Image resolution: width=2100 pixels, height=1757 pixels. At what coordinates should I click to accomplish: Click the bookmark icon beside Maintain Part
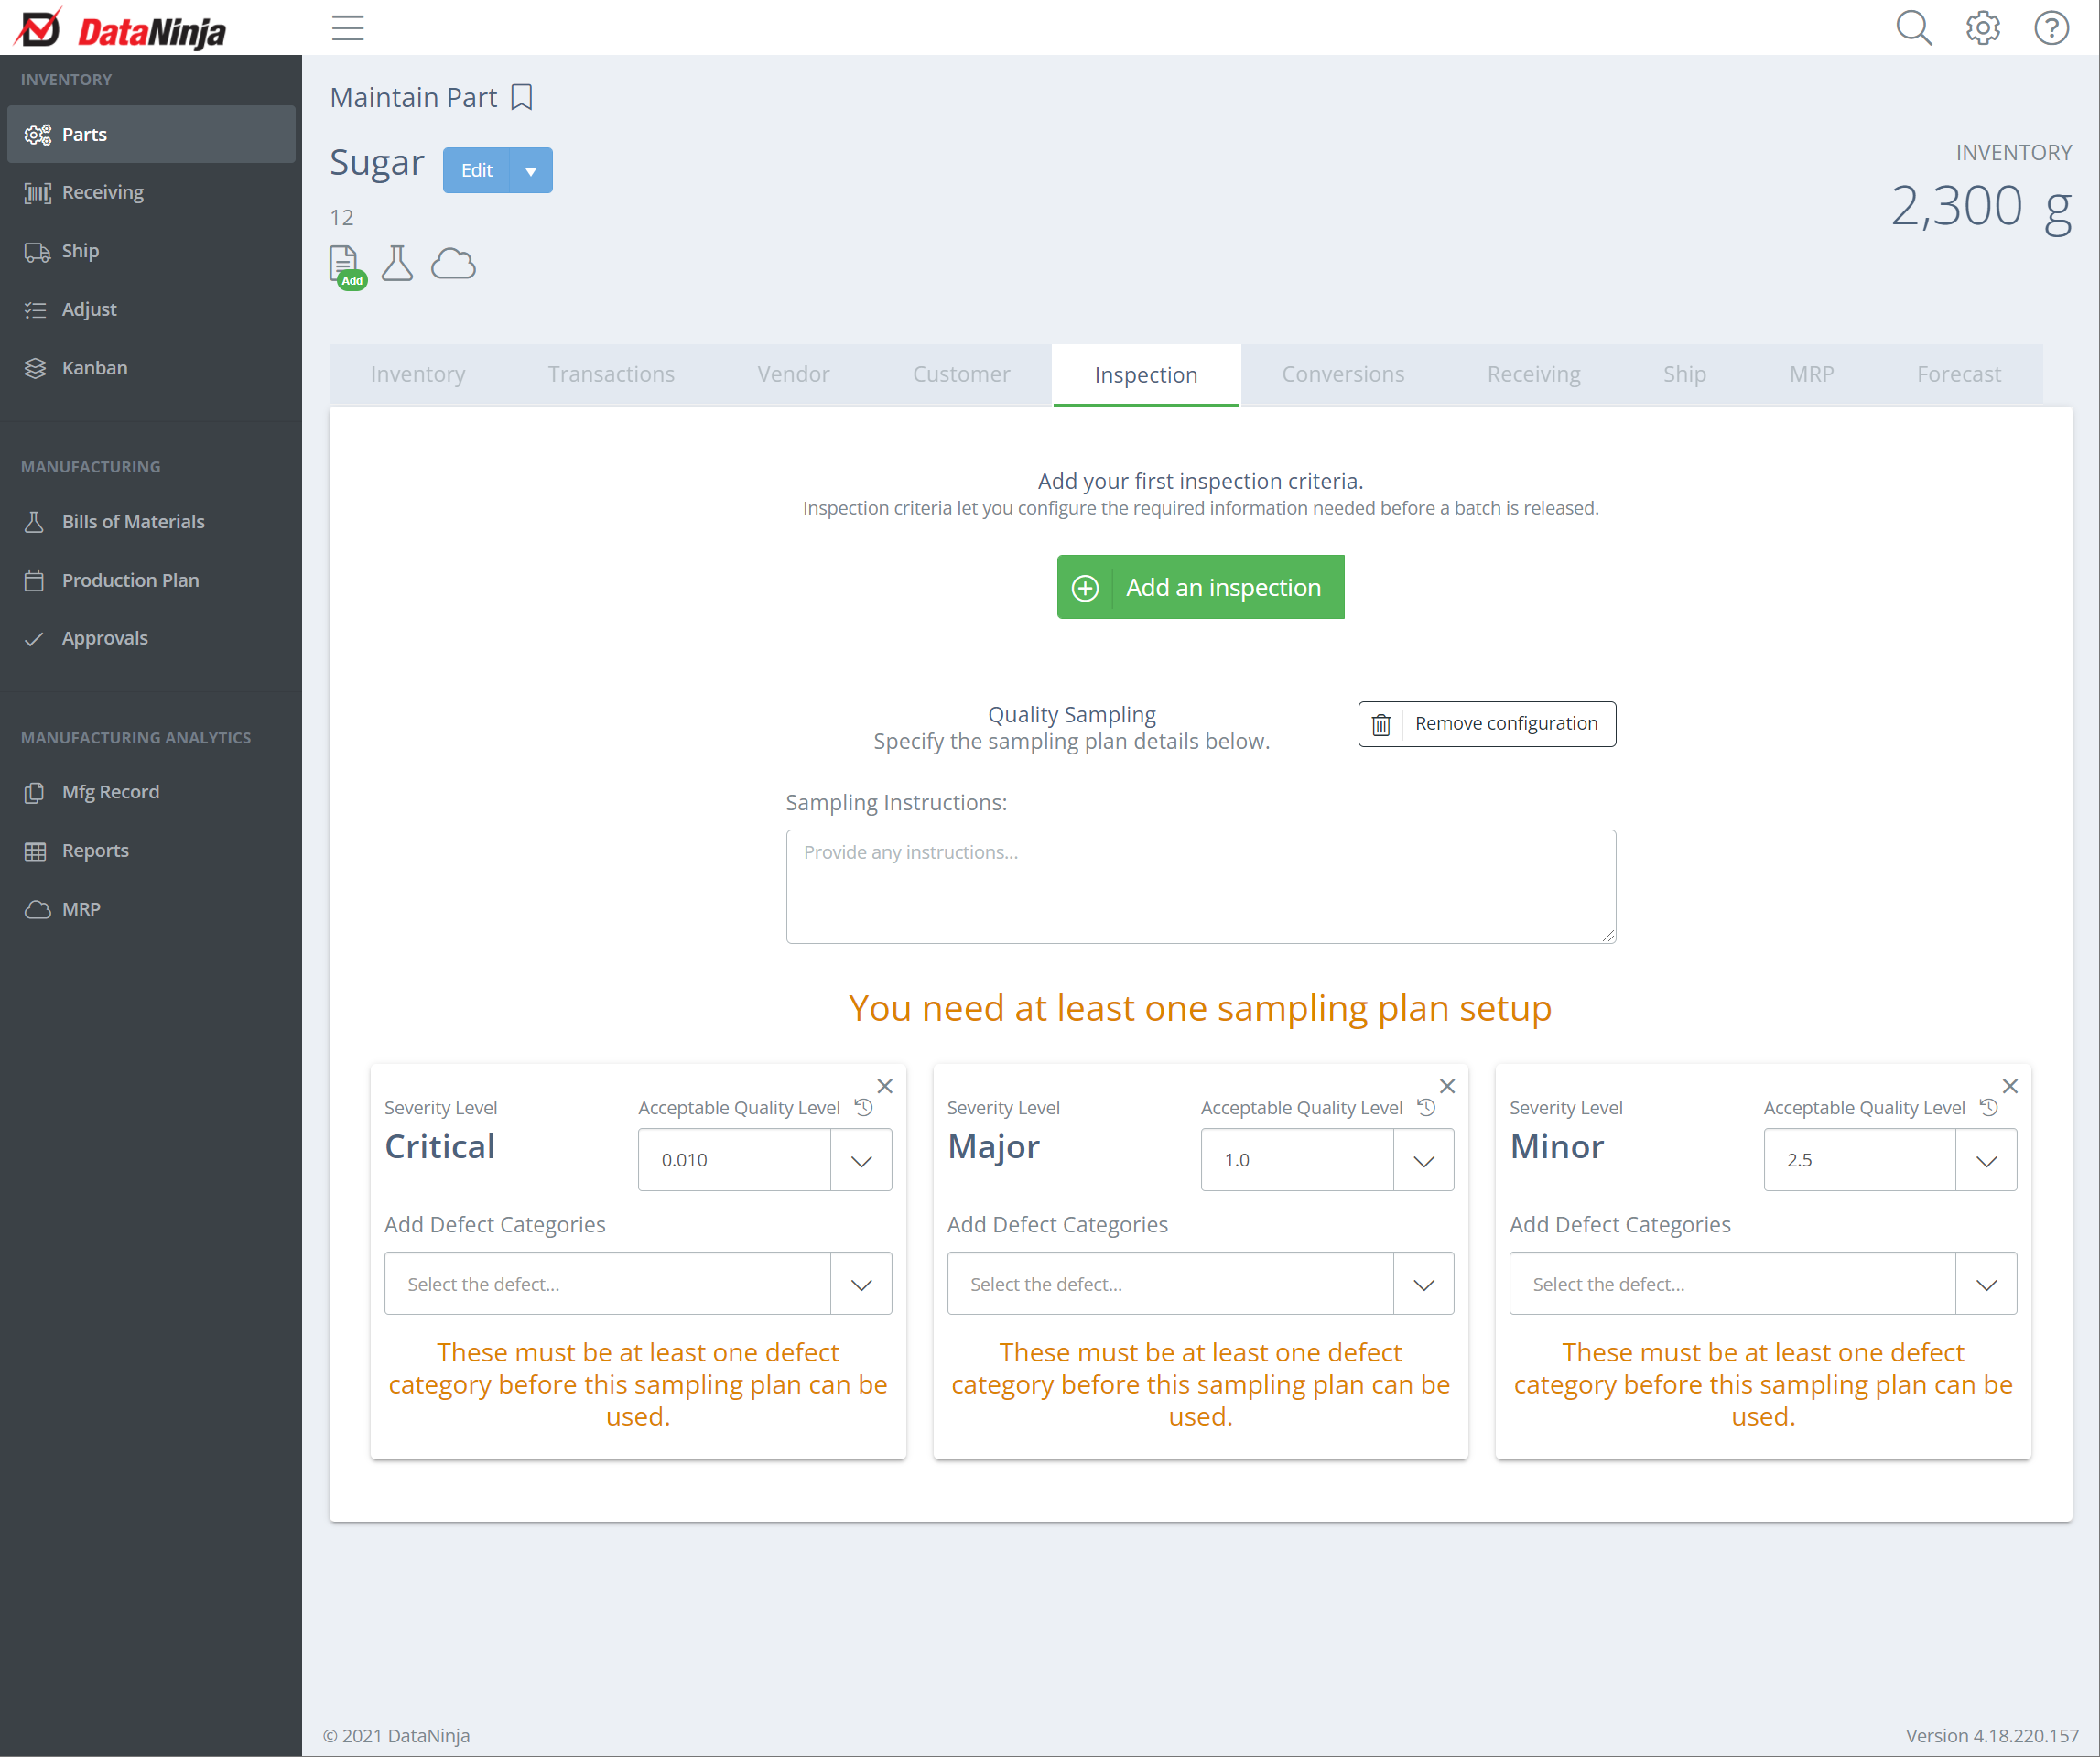point(521,98)
